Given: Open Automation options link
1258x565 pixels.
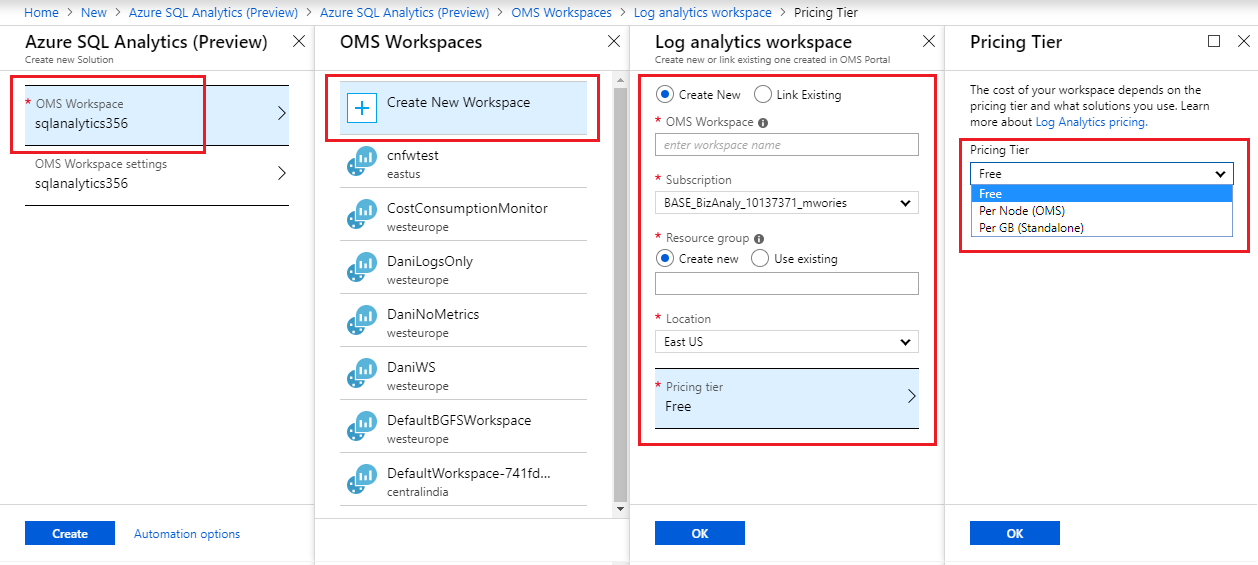Looking at the screenshot, I should tap(187, 534).
